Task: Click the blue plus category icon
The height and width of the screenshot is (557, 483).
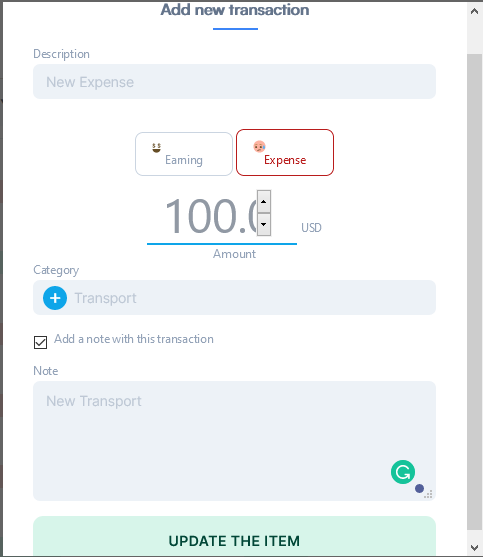Action: pos(55,298)
